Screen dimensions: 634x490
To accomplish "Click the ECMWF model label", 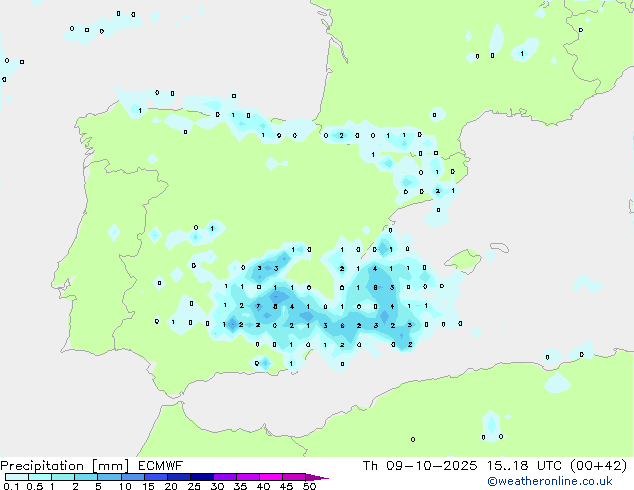I will pyautogui.click(x=161, y=466).
